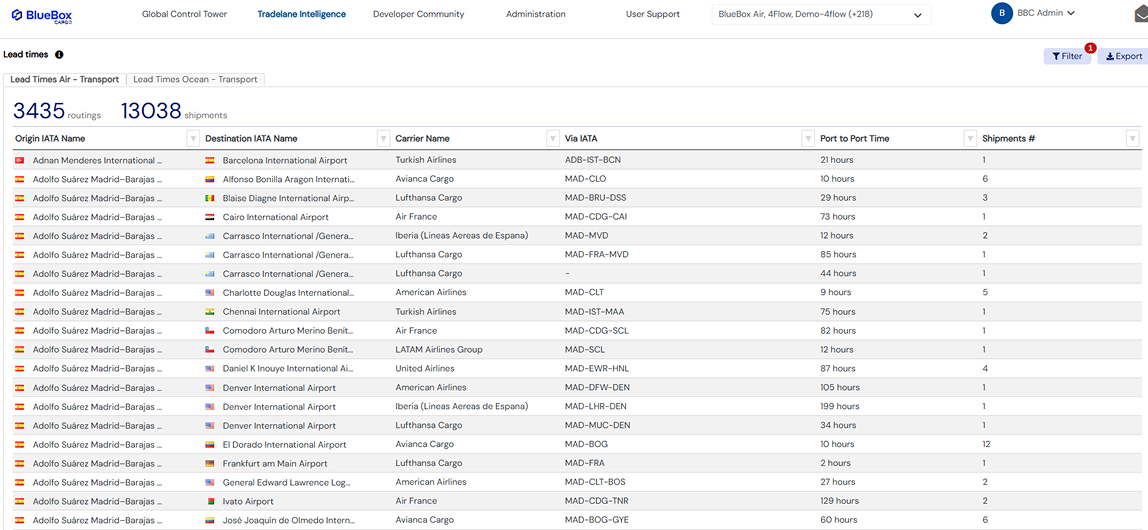Click the Egypt flag beside Cairo International Airport
This screenshot has width=1148, height=530.
click(209, 217)
